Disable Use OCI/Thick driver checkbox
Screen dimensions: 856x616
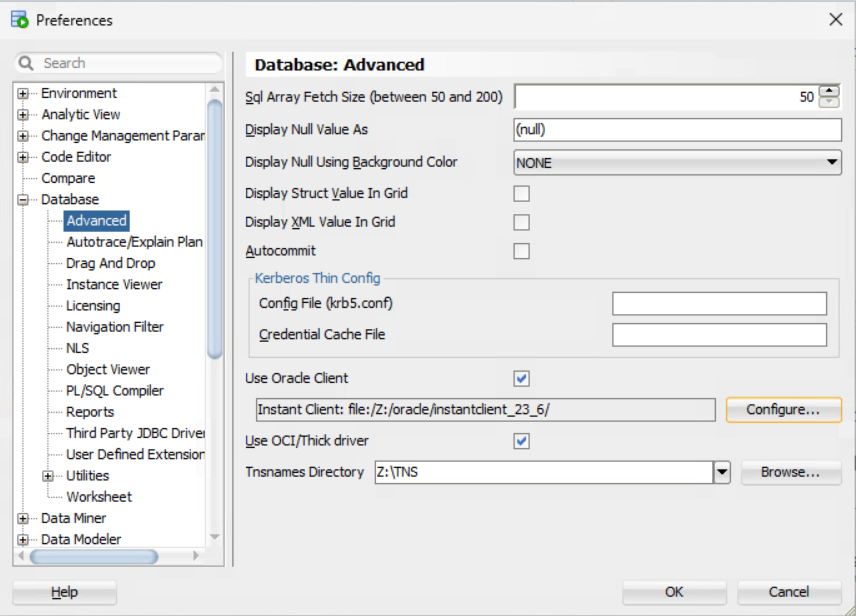click(x=521, y=441)
